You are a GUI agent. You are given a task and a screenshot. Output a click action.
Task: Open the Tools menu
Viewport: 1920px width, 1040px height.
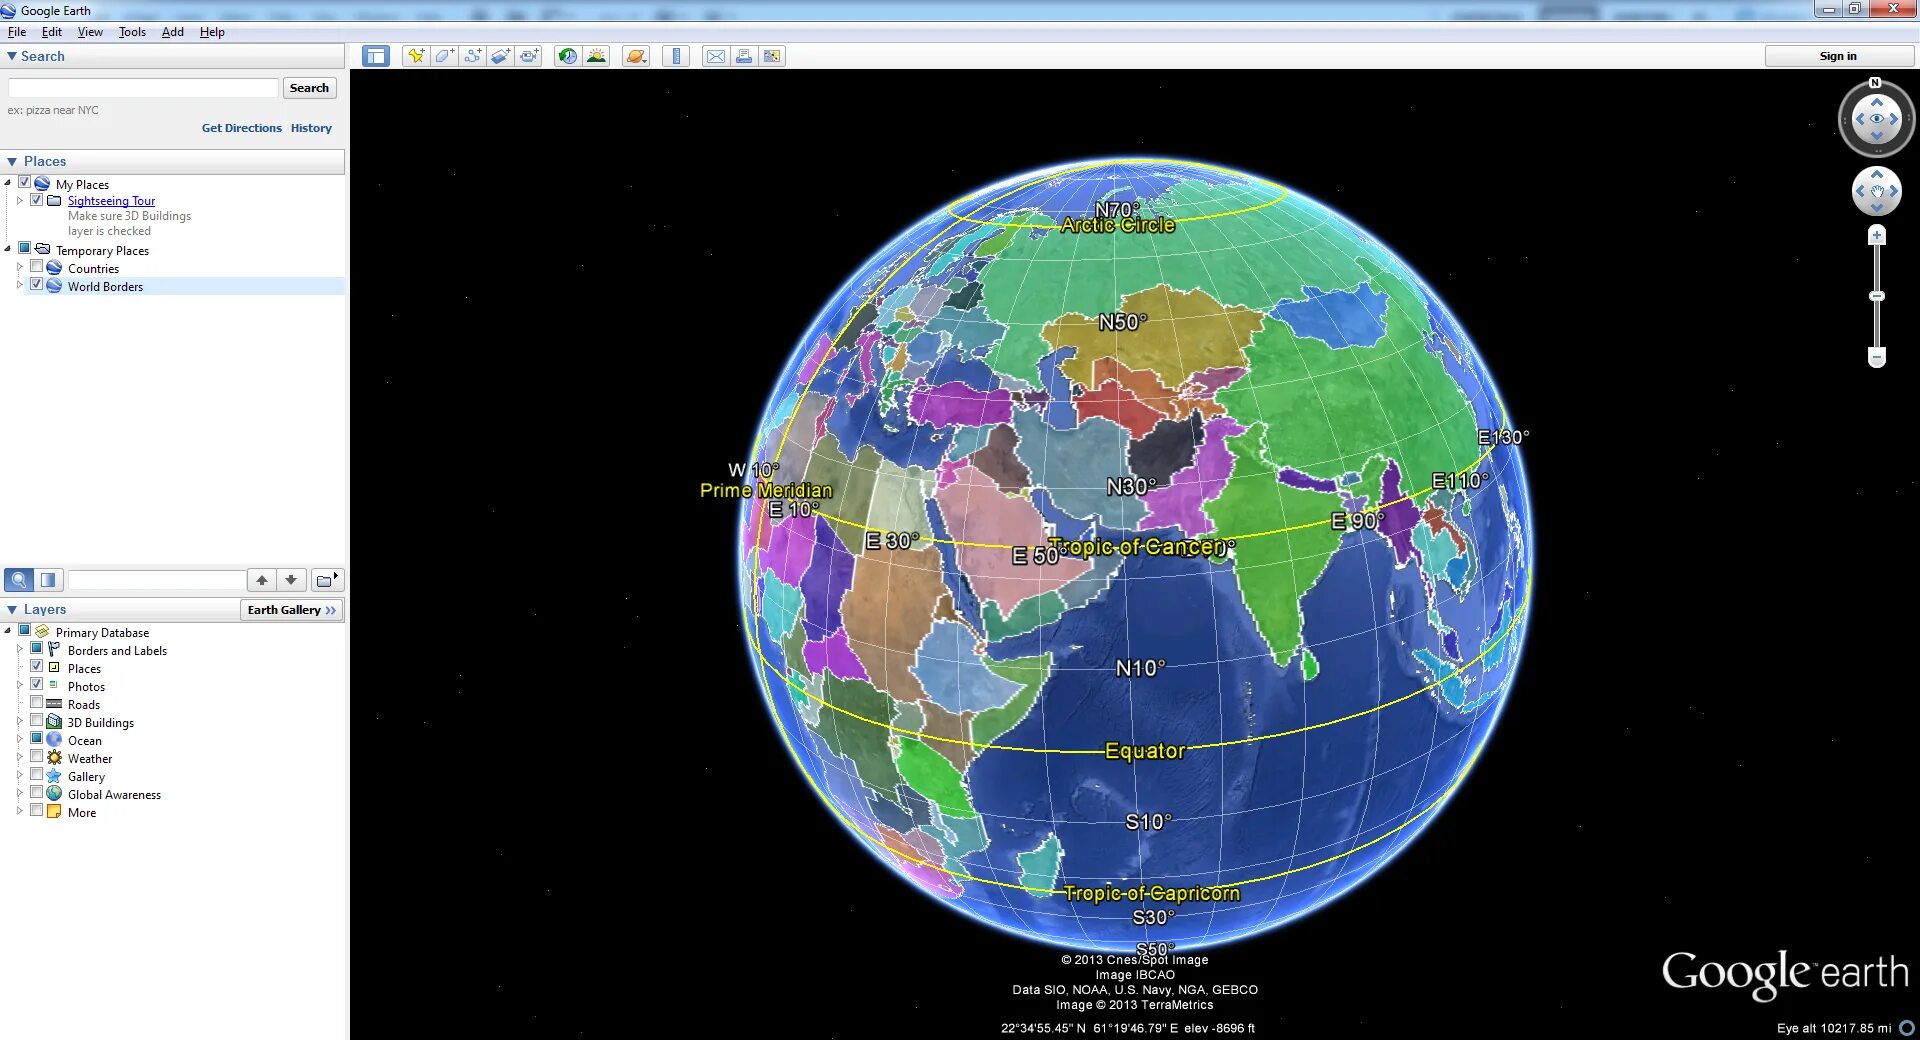click(132, 32)
